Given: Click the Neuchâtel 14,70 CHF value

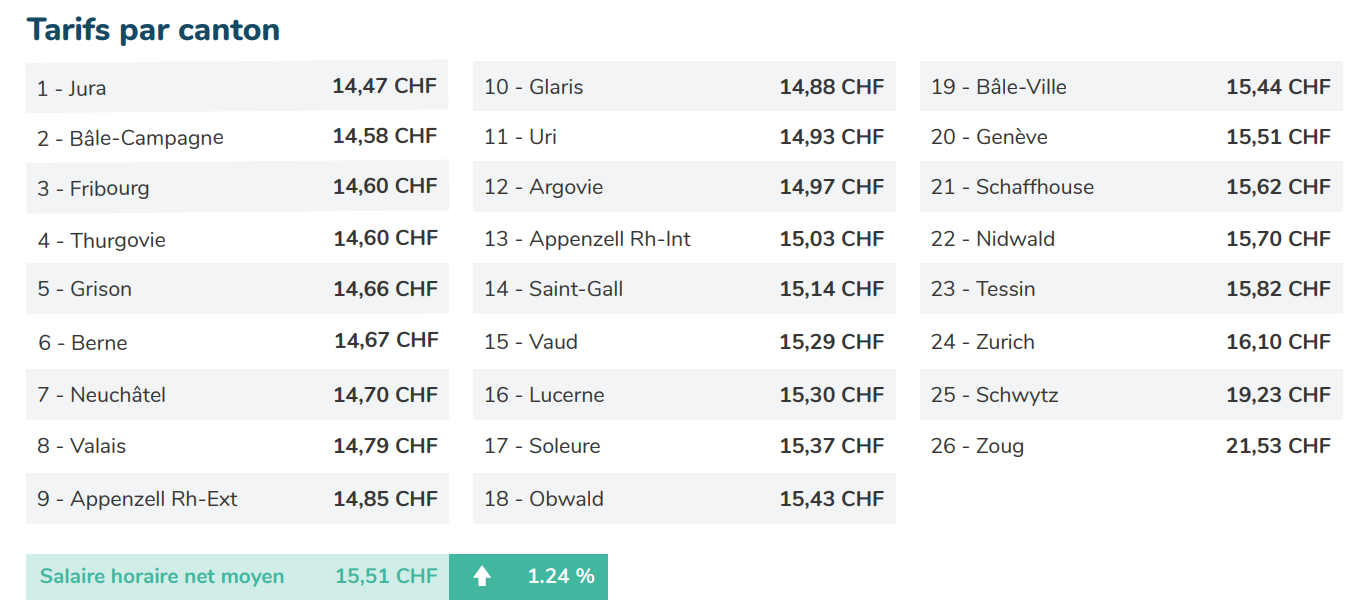Looking at the screenshot, I should 385,395.
